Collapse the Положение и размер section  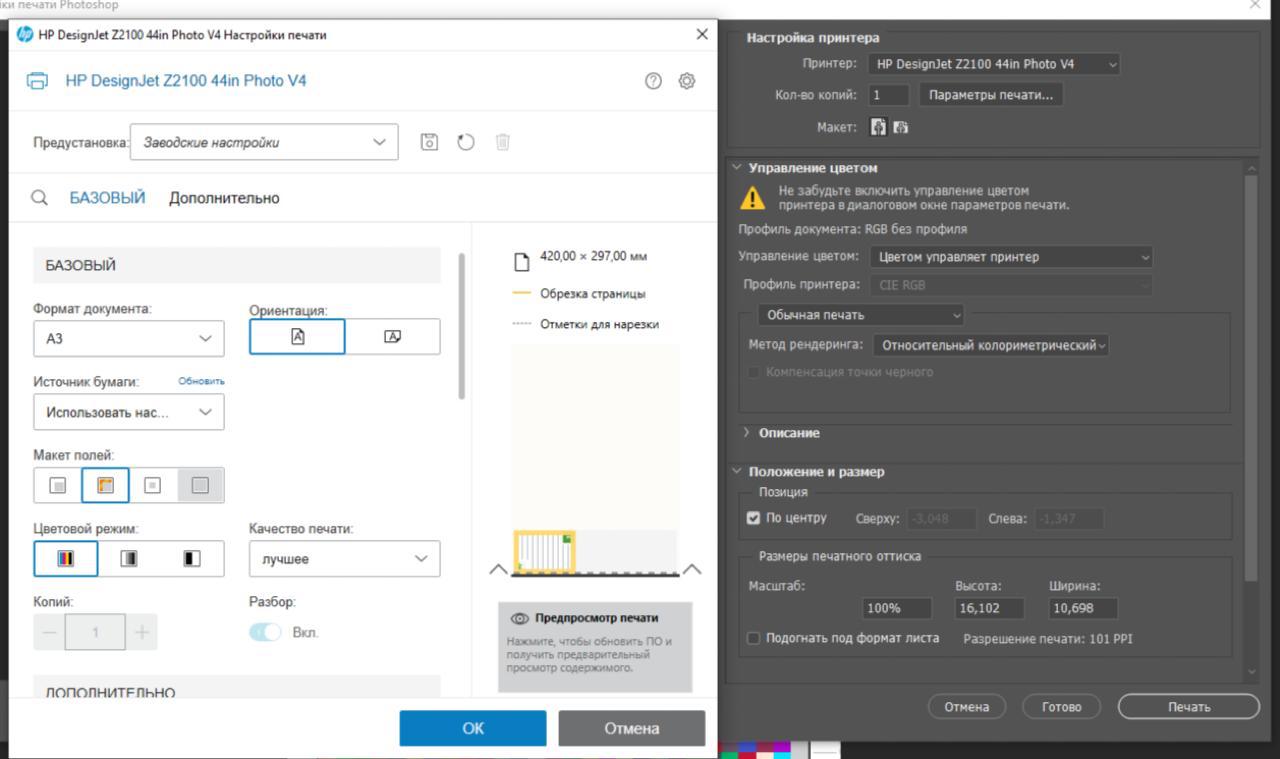click(738, 472)
